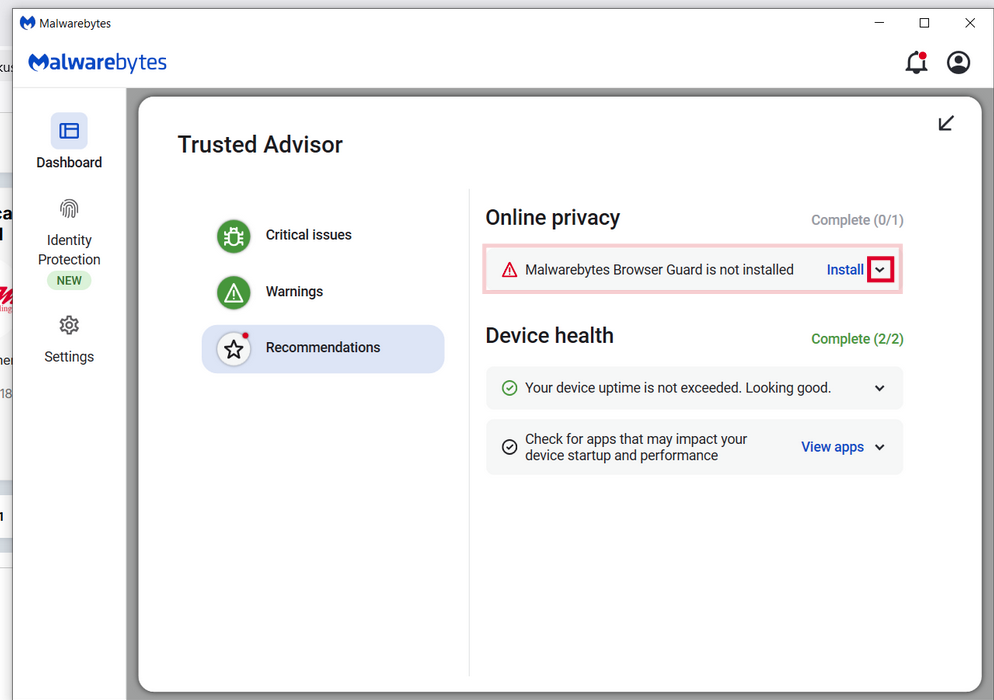This screenshot has width=994, height=700.
Task: Click the NEW badge under Identity Protection
Action: click(x=69, y=280)
